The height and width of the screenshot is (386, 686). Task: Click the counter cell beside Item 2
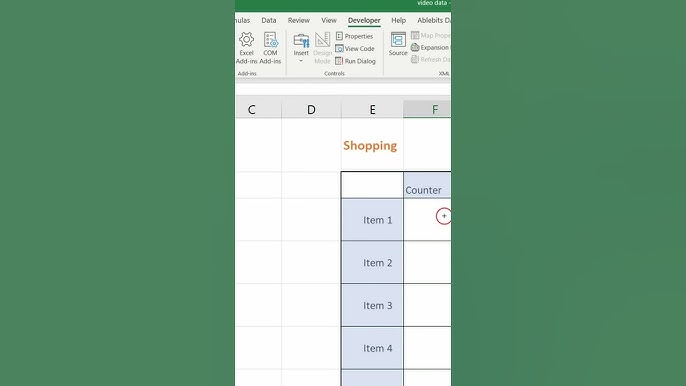(x=427, y=263)
